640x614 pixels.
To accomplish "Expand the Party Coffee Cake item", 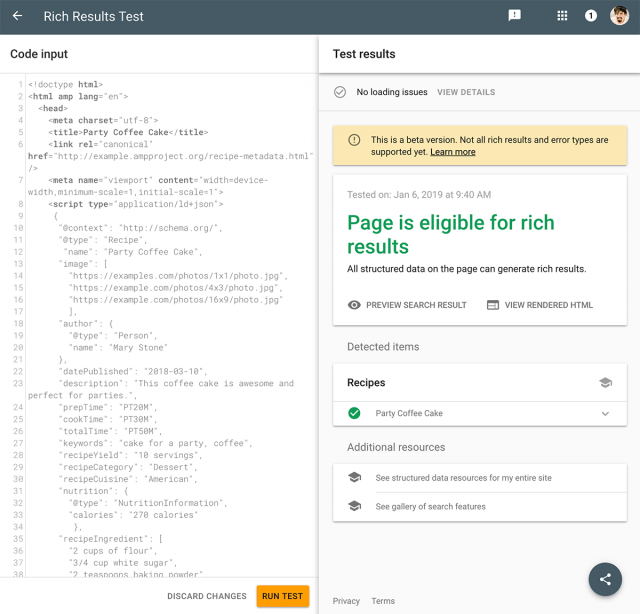I will point(605,413).
